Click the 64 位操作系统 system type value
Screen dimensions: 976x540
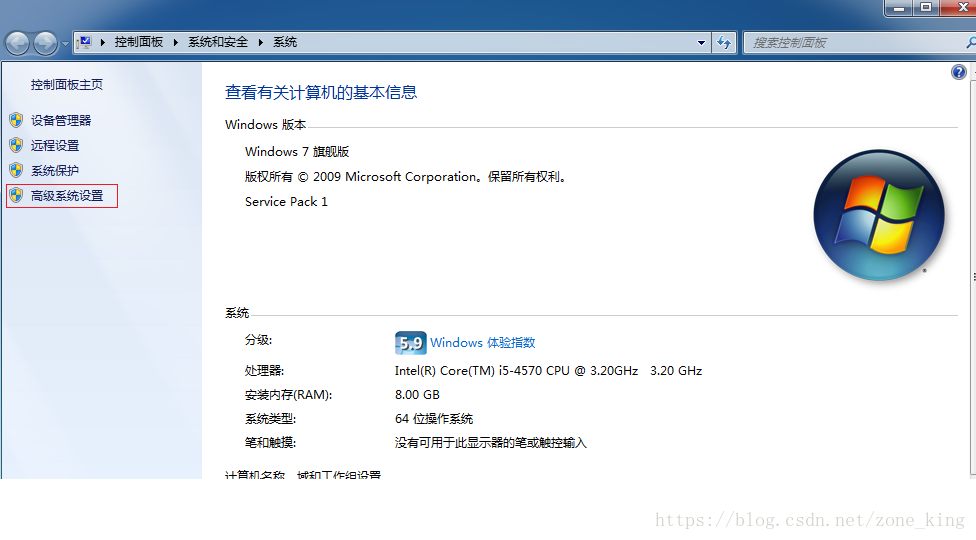click(x=434, y=419)
